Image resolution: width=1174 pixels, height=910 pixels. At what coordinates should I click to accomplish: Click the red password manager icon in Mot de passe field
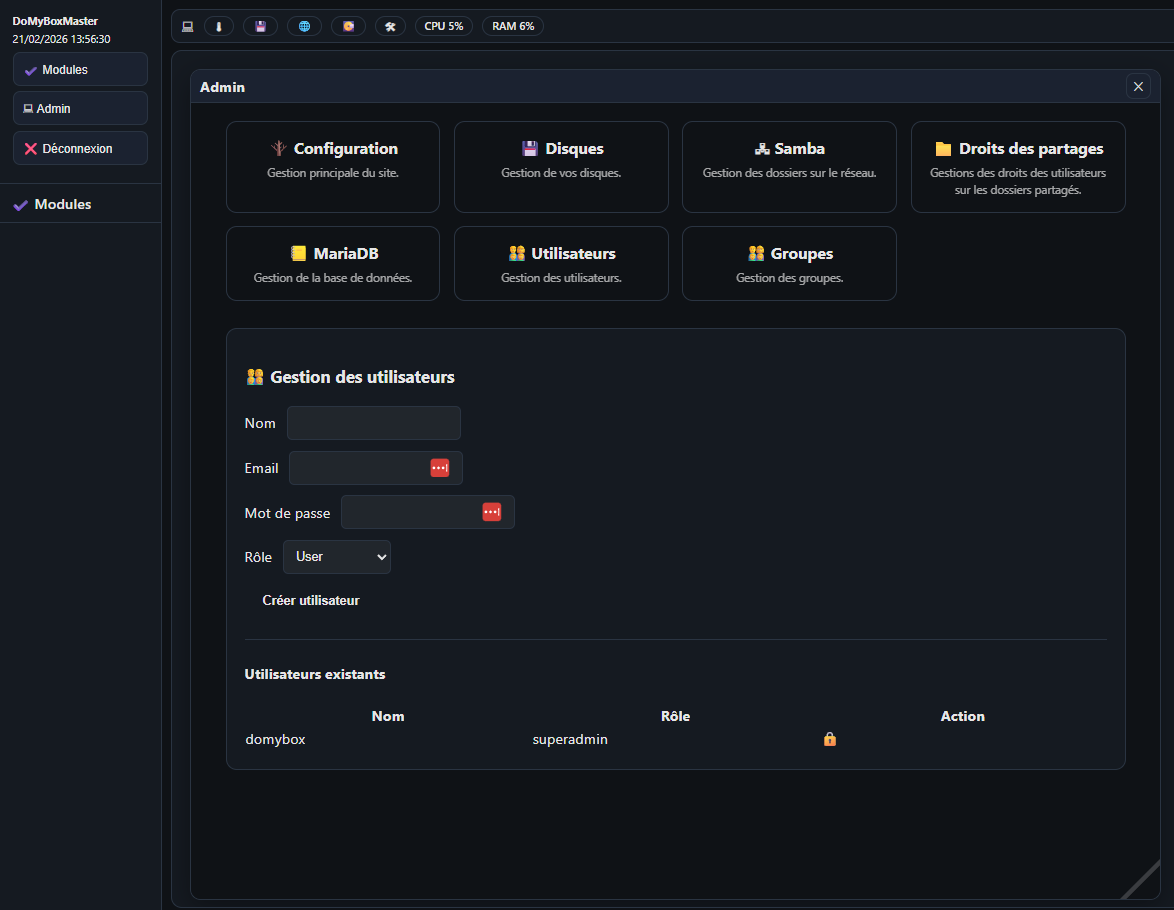click(491, 512)
